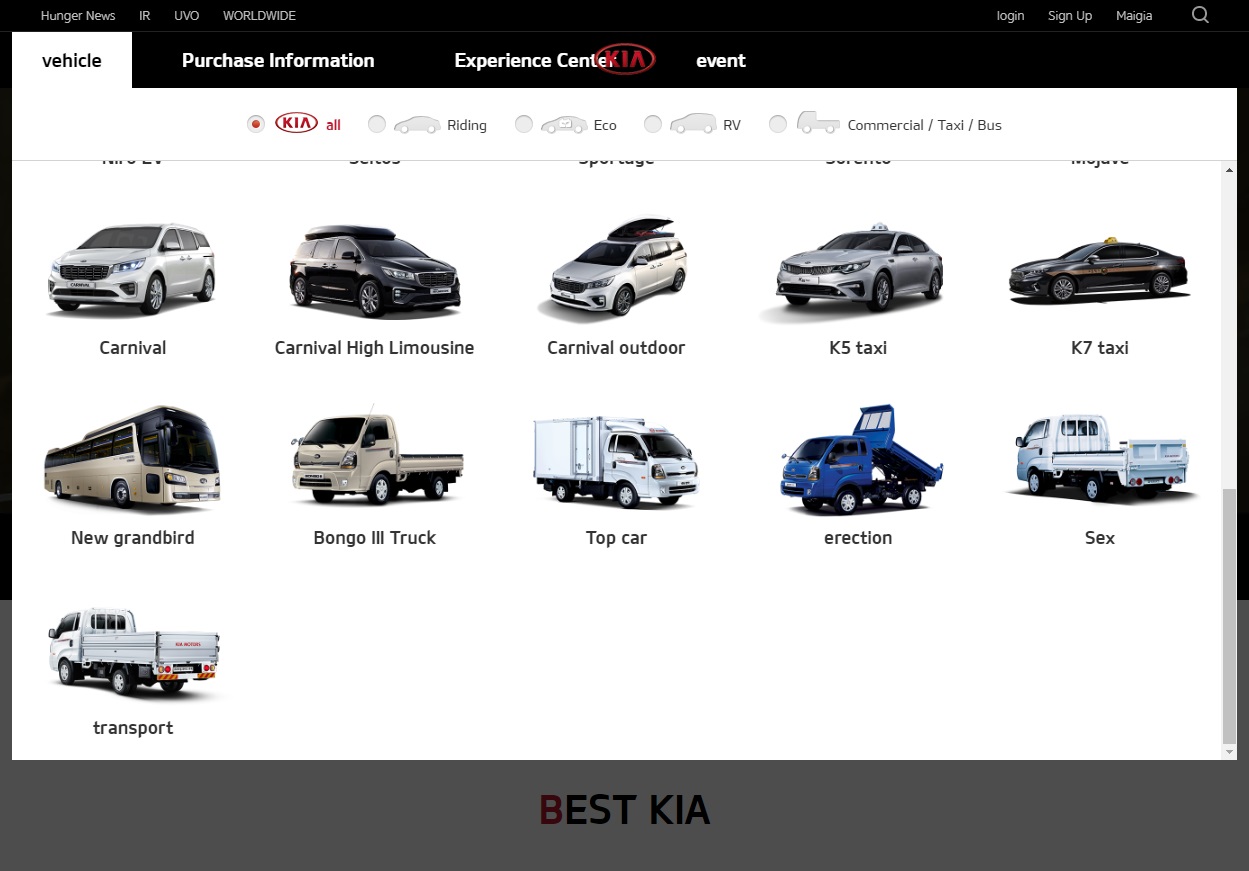Screen dimensions: 1249x871
Task: Visit the WORLDWIDE link in the top bar
Action: [259, 16]
